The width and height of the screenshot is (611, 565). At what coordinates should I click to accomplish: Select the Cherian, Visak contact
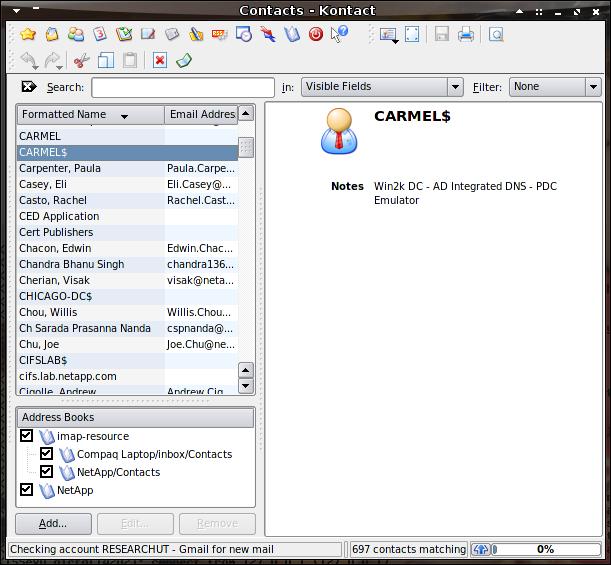127,280
